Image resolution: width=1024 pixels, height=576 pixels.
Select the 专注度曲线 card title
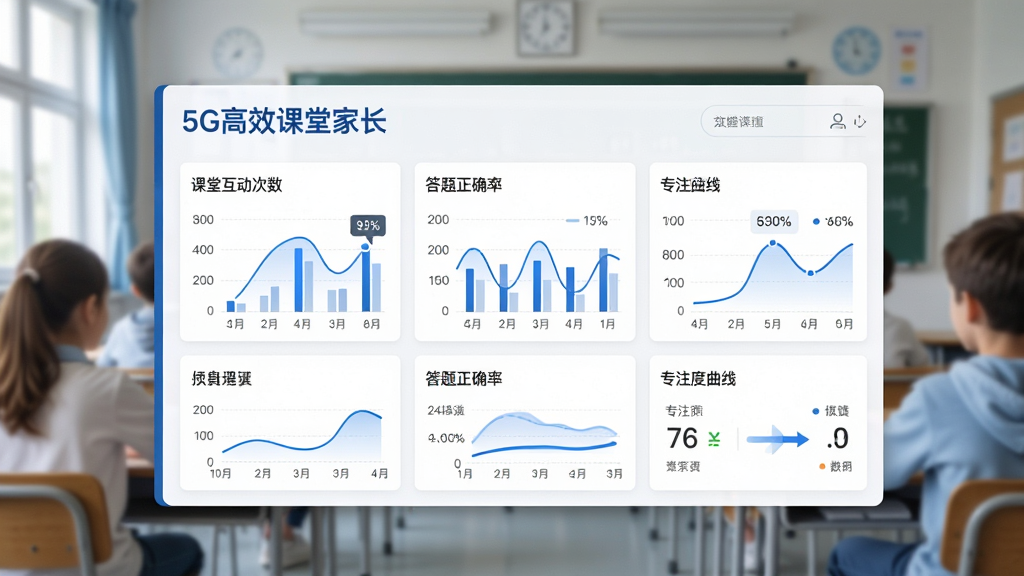tap(698, 379)
